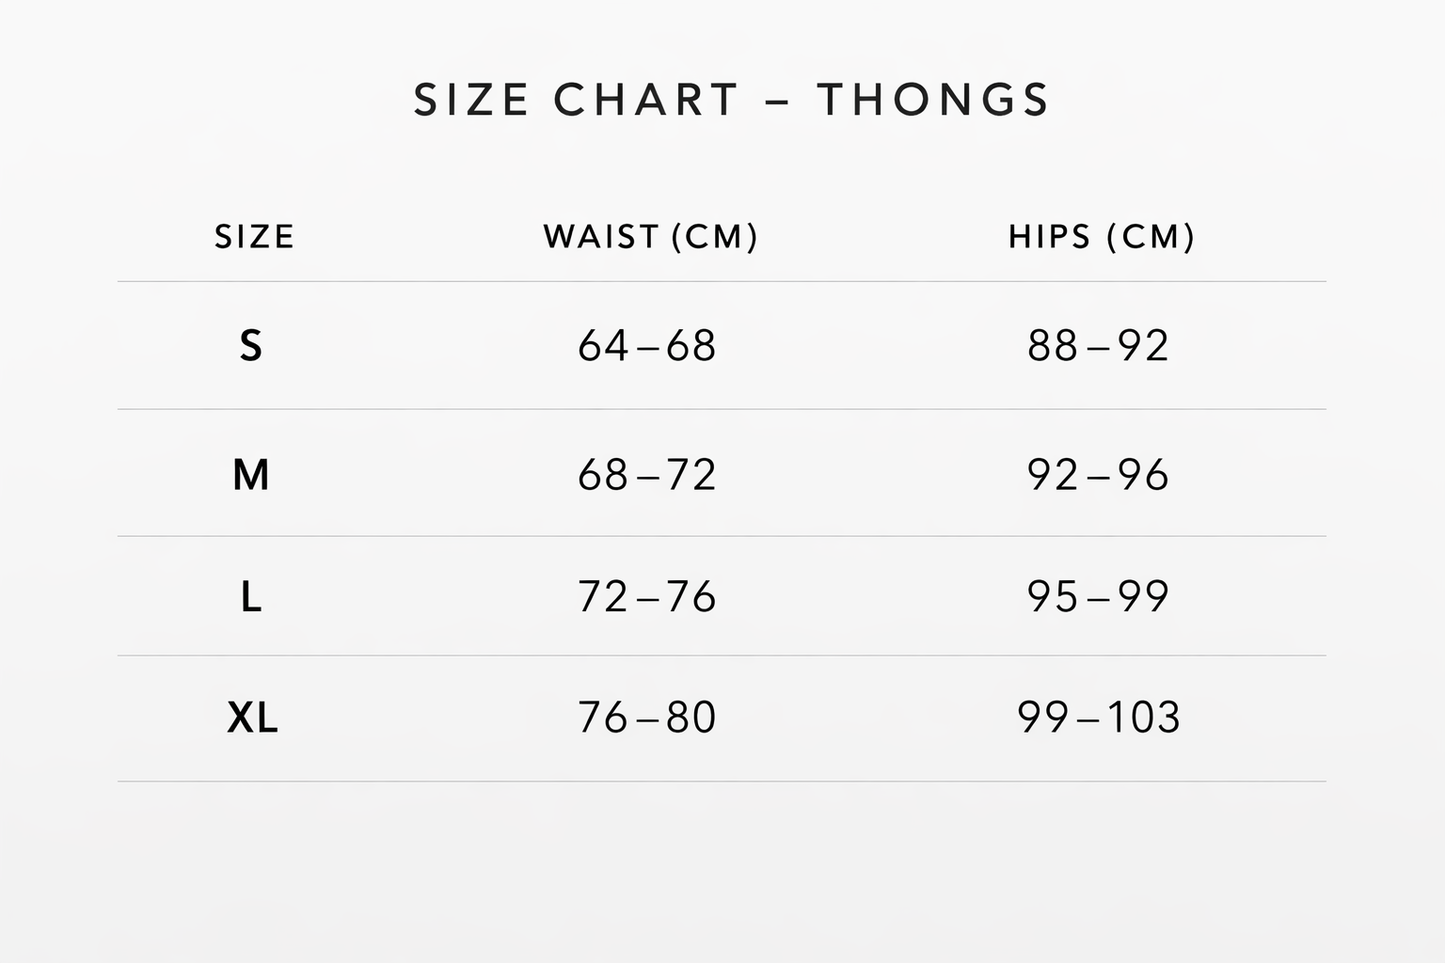Image resolution: width=1445 pixels, height=963 pixels.
Task: Click the WAIST (CM) column header
Action: click(x=651, y=237)
